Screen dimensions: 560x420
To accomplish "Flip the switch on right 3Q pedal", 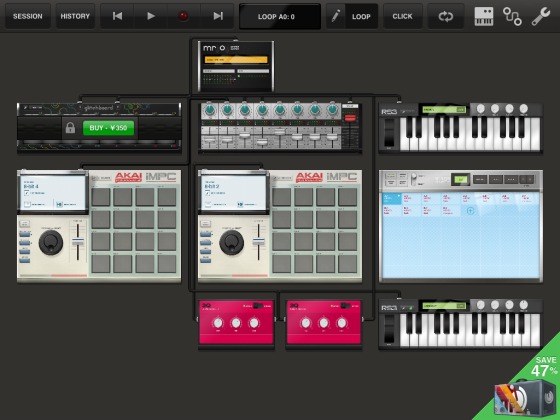I will click(x=345, y=306).
